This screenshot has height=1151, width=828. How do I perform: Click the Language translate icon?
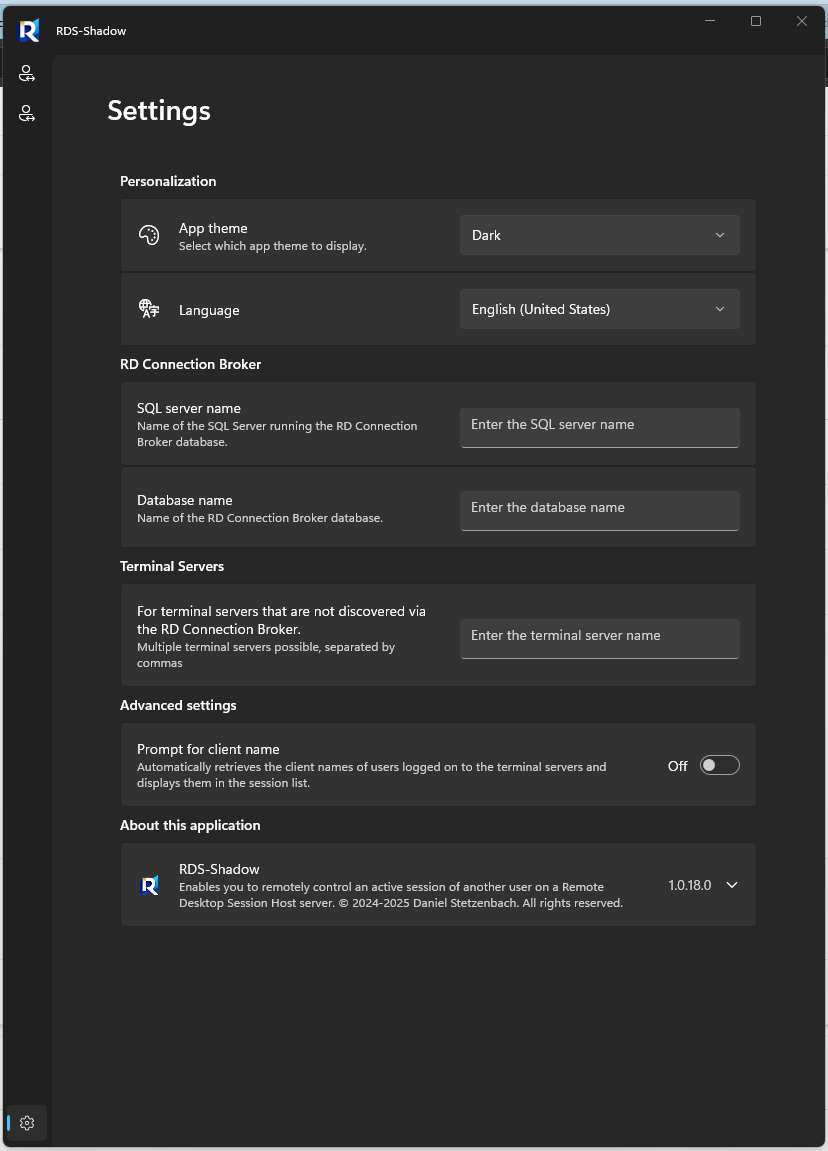tap(149, 309)
